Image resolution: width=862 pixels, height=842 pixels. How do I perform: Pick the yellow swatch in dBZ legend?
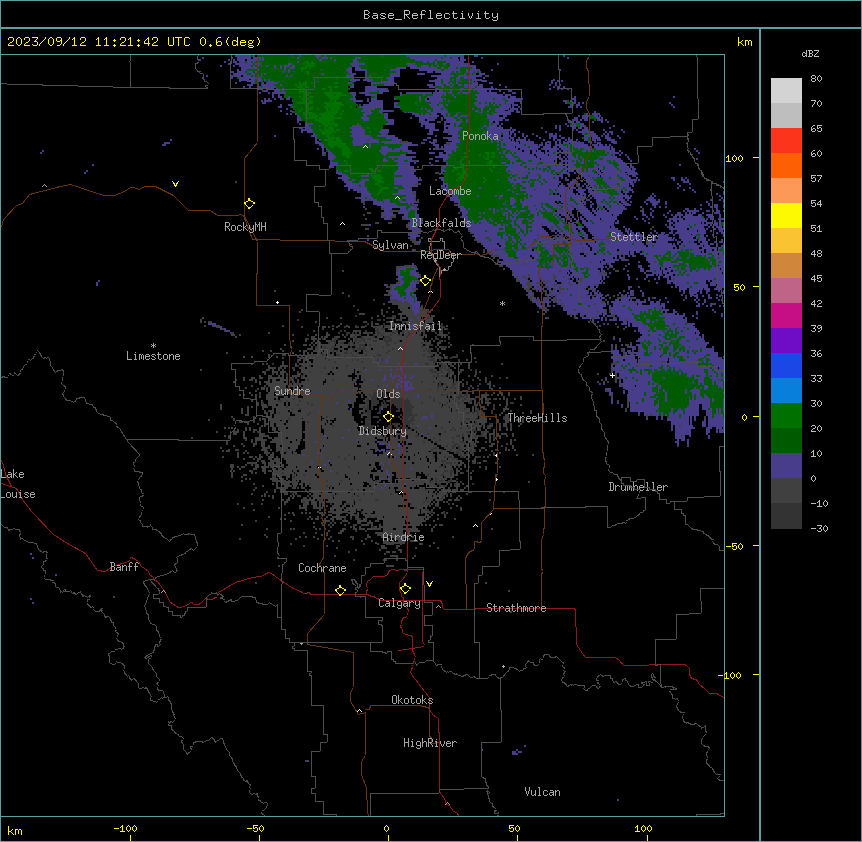(x=786, y=215)
